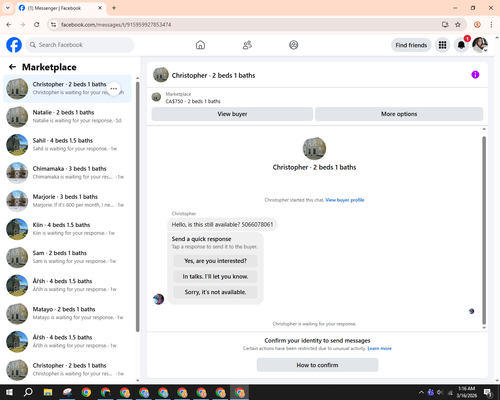The image size is (500, 400).
Task: Open the conversation options ellipsis for Christopher
Action: (114, 89)
